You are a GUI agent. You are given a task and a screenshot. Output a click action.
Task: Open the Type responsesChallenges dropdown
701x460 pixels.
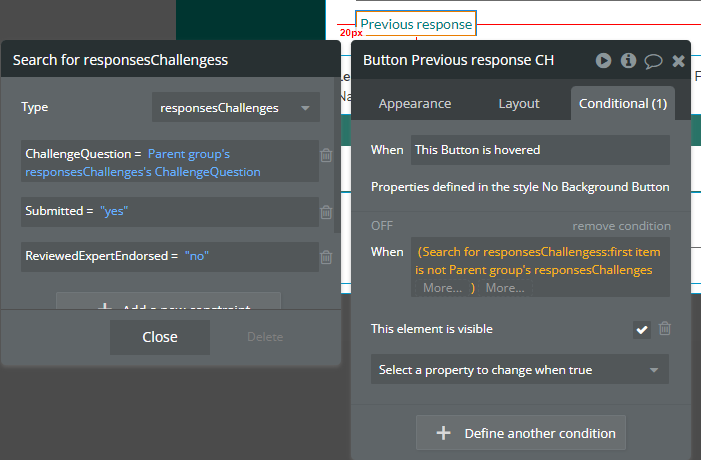pos(236,107)
